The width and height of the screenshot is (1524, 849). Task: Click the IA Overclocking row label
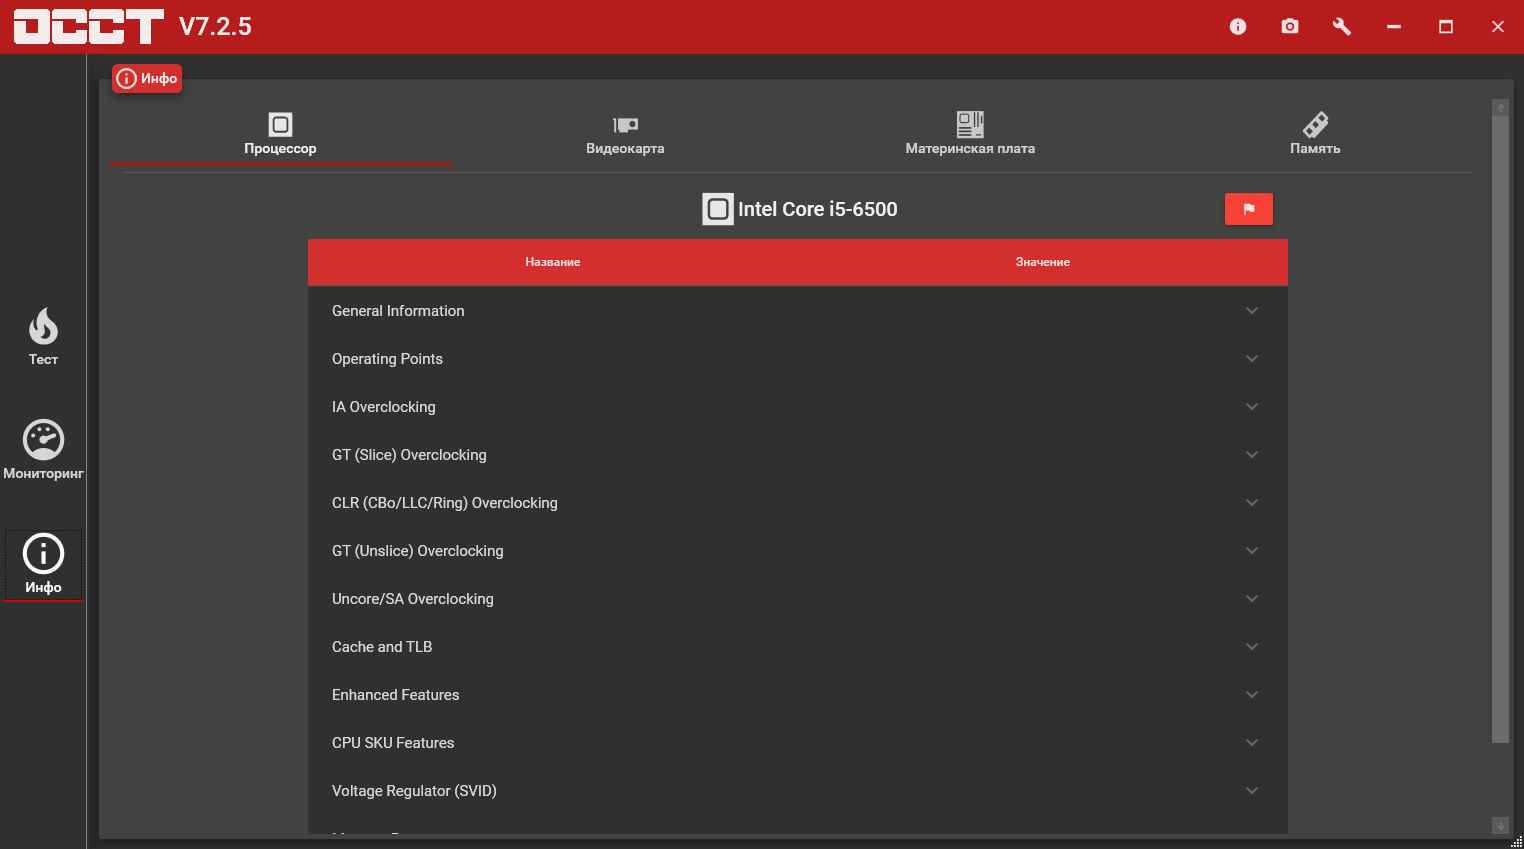[384, 407]
